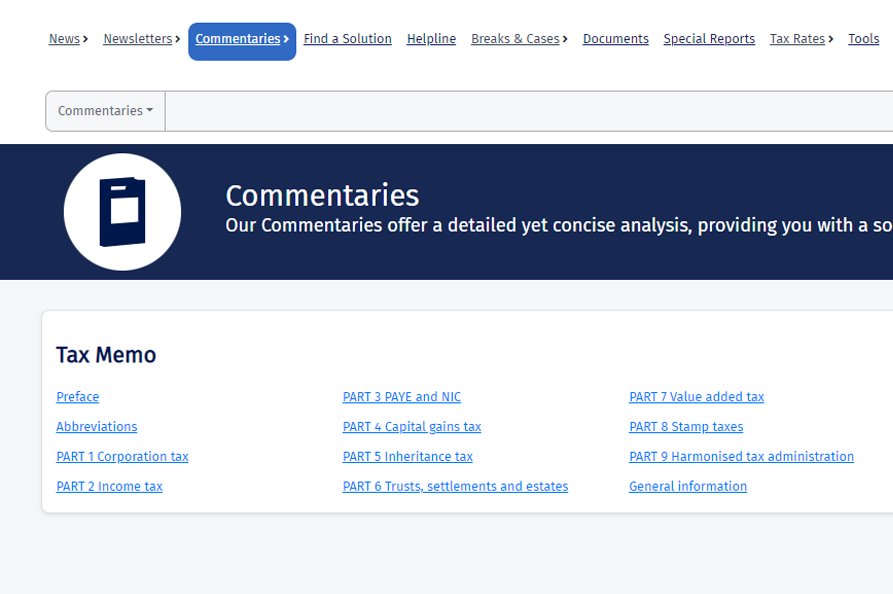Screen dimensions: 893x594
Task: Open the Preface link
Action: tap(78, 397)
